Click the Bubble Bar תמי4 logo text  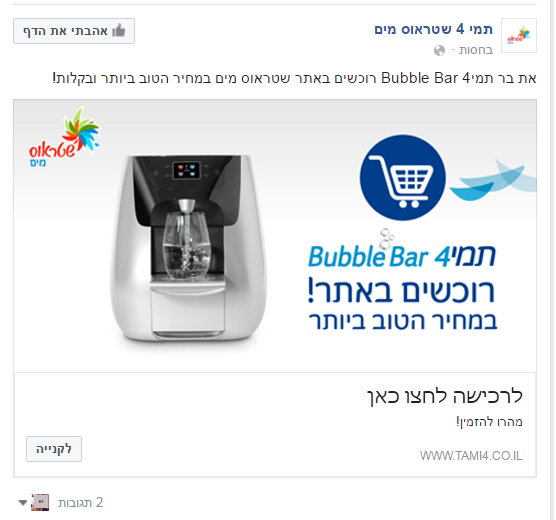(402, 254)
